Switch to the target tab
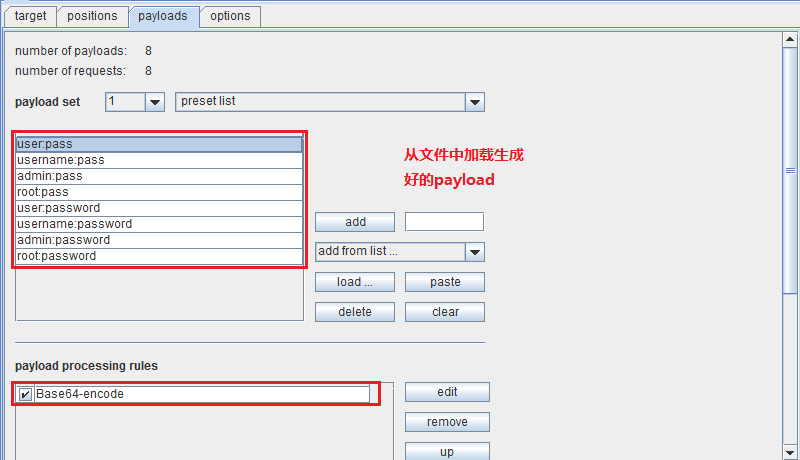This screenshot has width=800, height=460. tap(30, 16)
